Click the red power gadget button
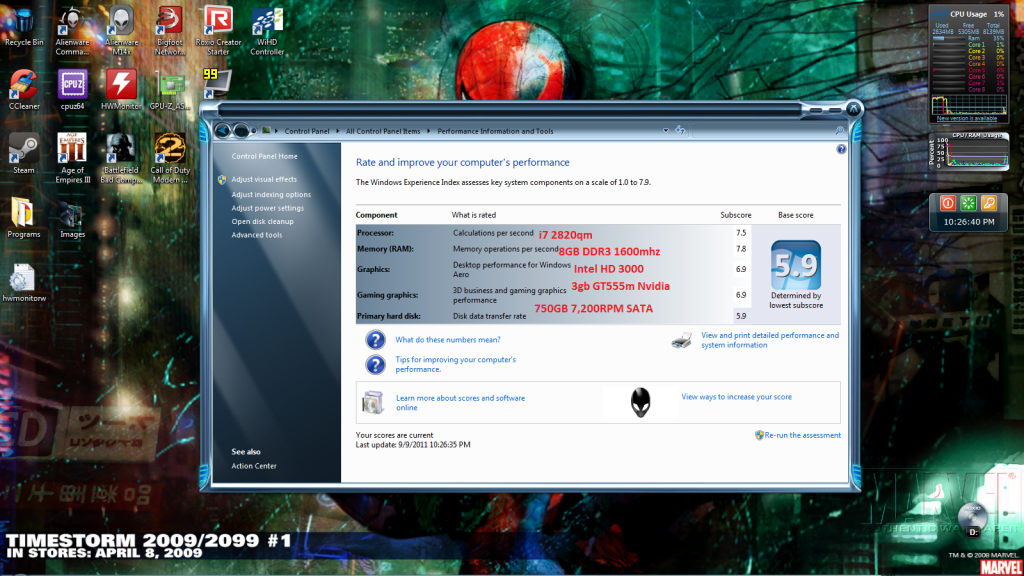This screenshot has height=576, width=1024. click(948, 203)
